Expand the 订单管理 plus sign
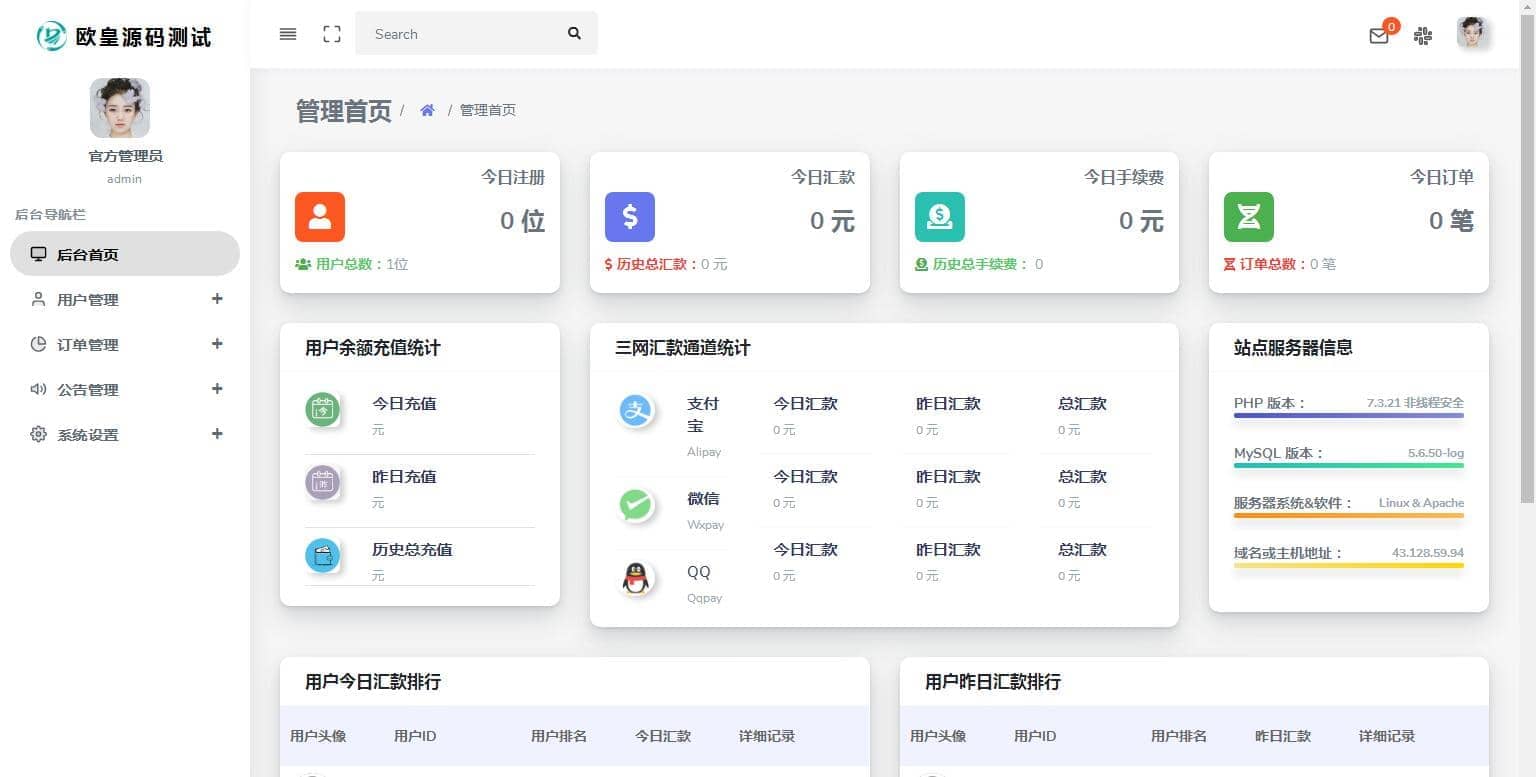This screenshot has width=1536, height=777. click(217, 344)
